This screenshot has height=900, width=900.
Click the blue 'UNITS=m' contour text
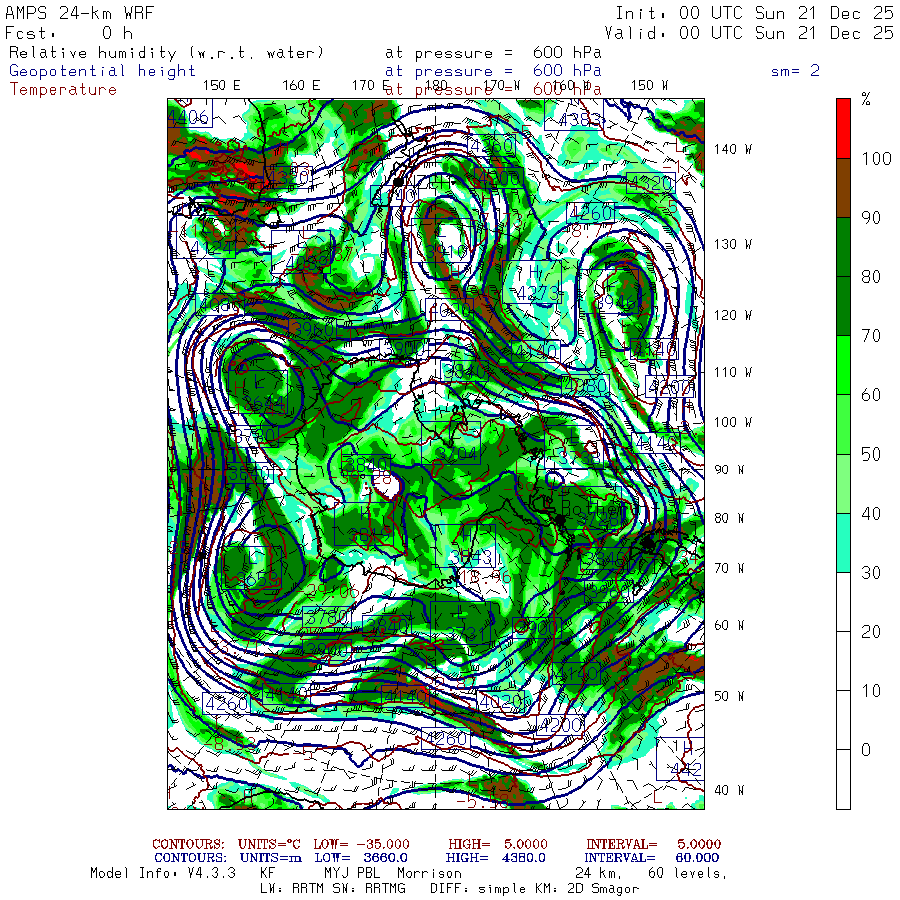tap(271, 858)
